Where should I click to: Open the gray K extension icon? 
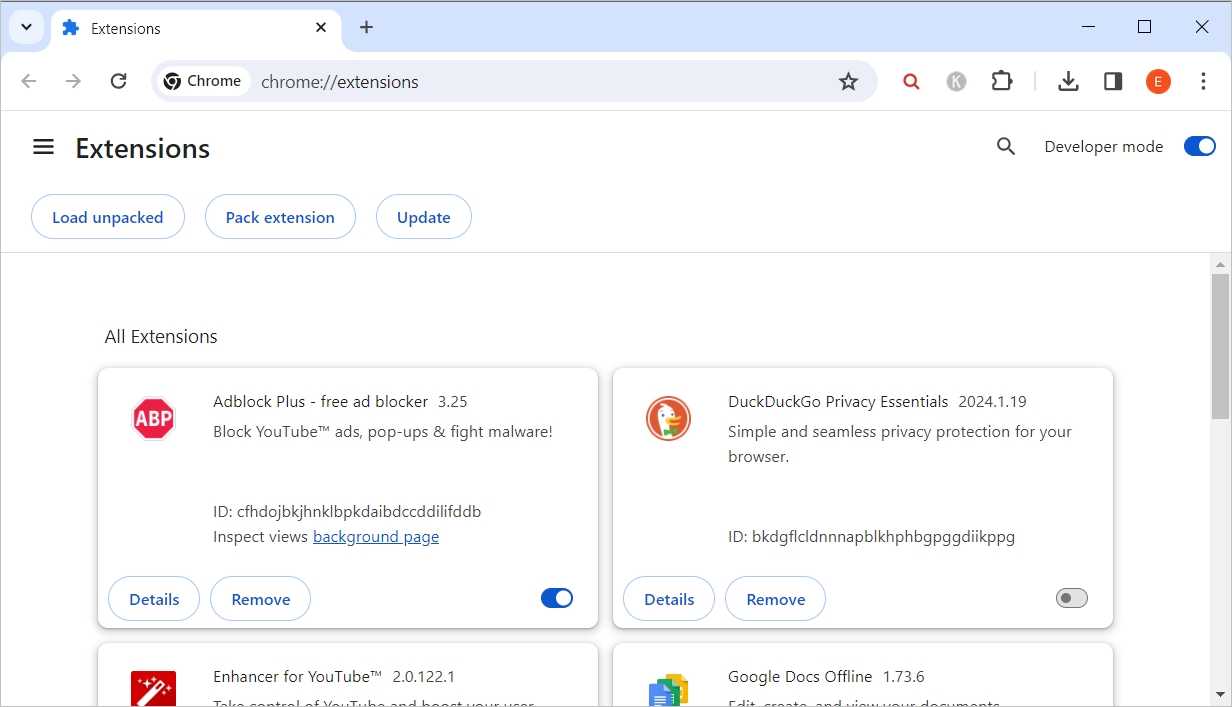957,82
